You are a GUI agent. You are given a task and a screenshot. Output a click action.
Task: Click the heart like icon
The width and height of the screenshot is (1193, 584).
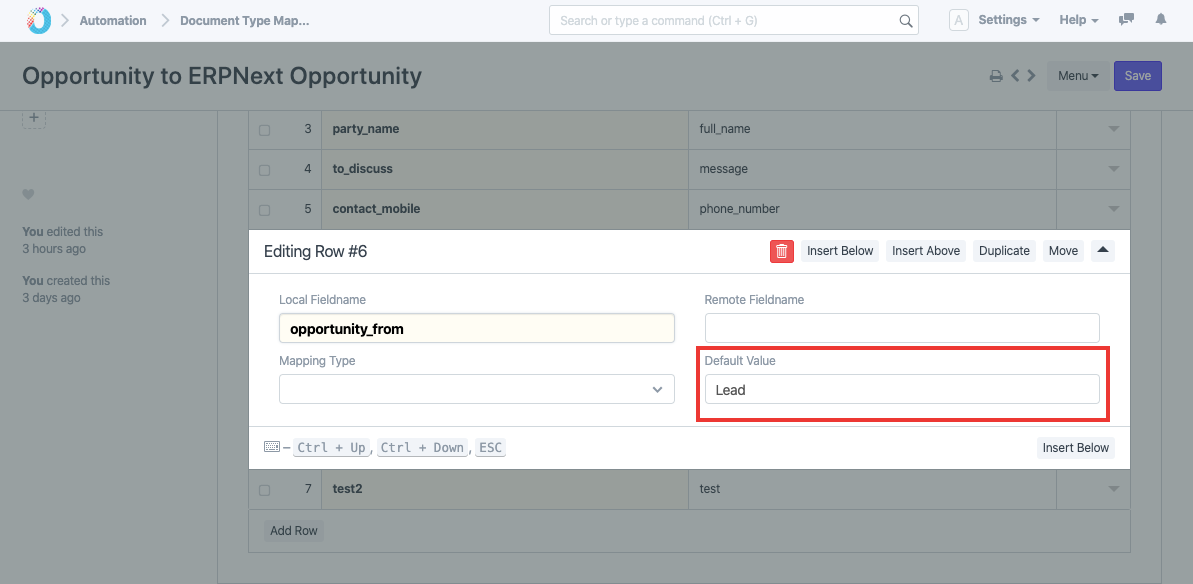[x=28, y=194]
